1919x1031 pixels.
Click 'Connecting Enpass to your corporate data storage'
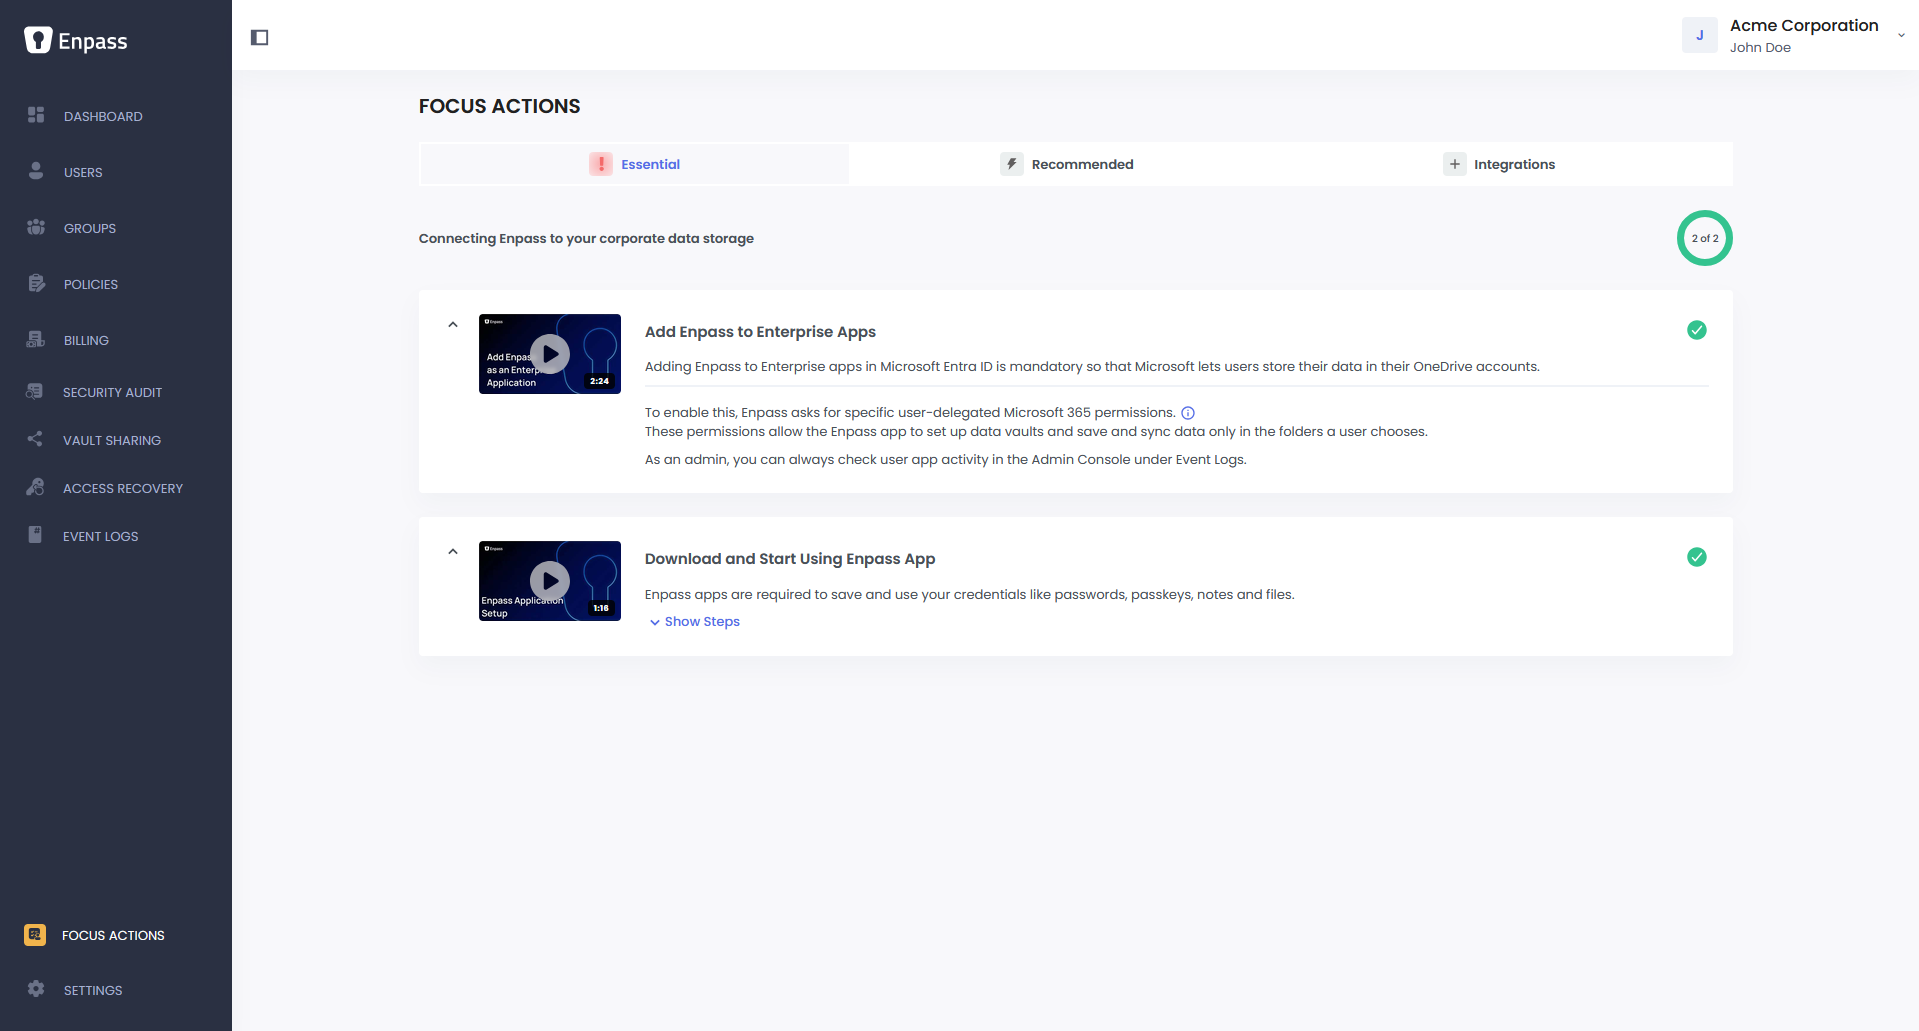point(586,239)
